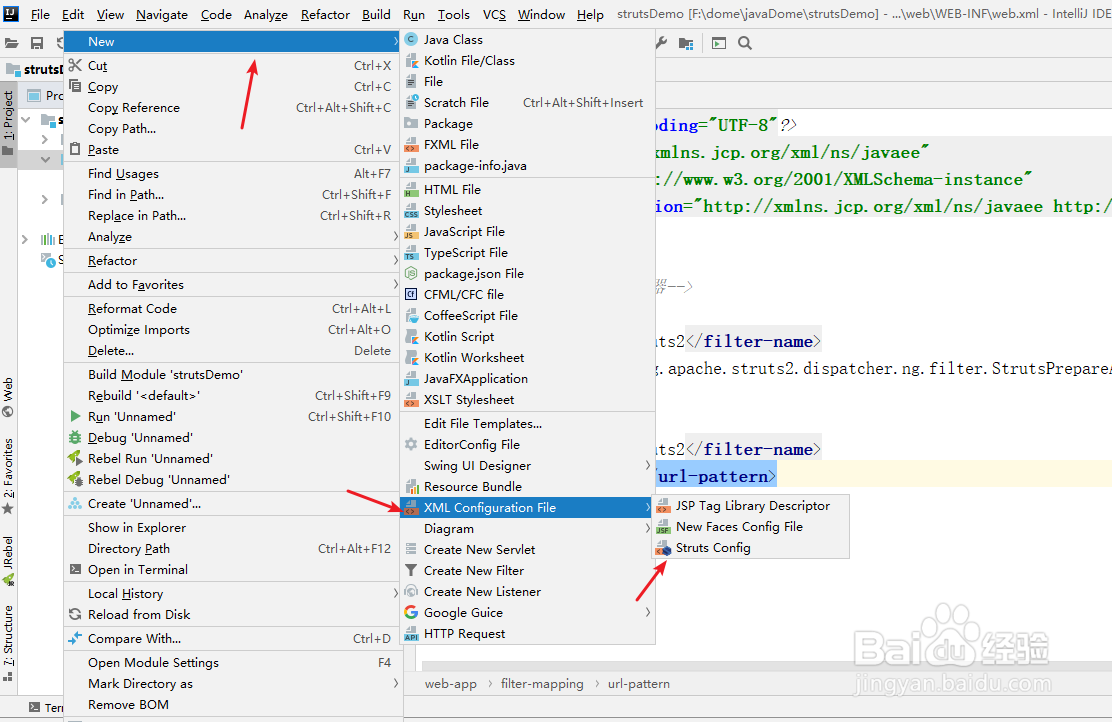This screenshot has height=722, width=1112.
Task: Open the JRebel tool window tab
Action: click(8, 562)
